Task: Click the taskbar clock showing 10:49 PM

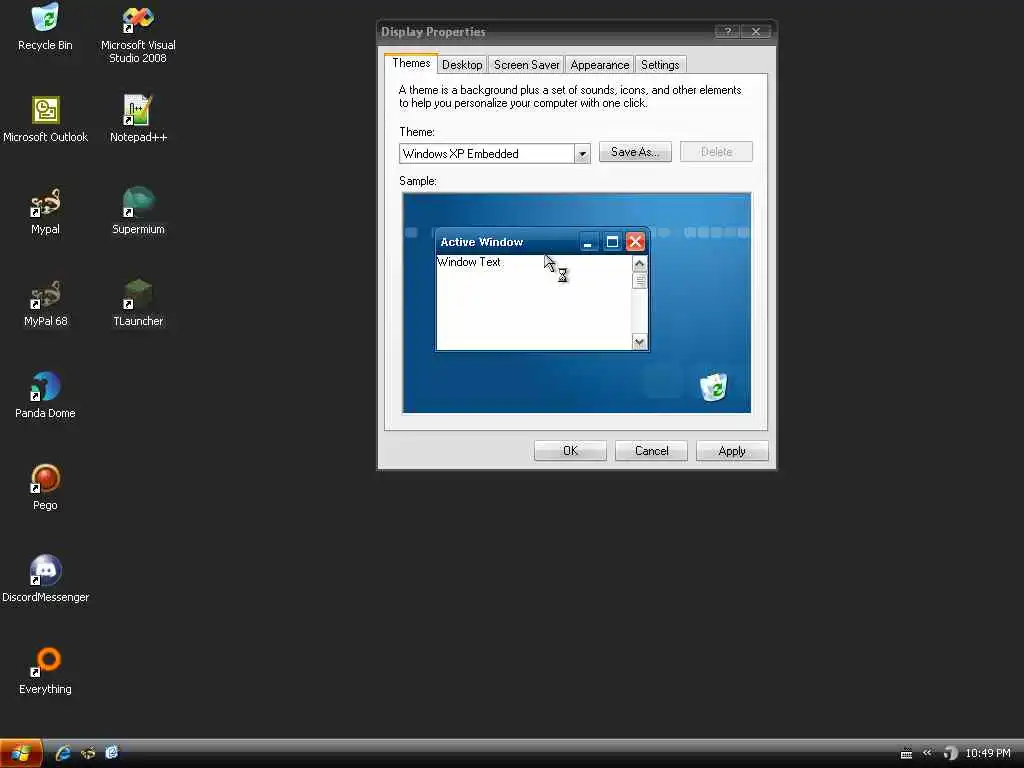Action: (x=987, y=753)
